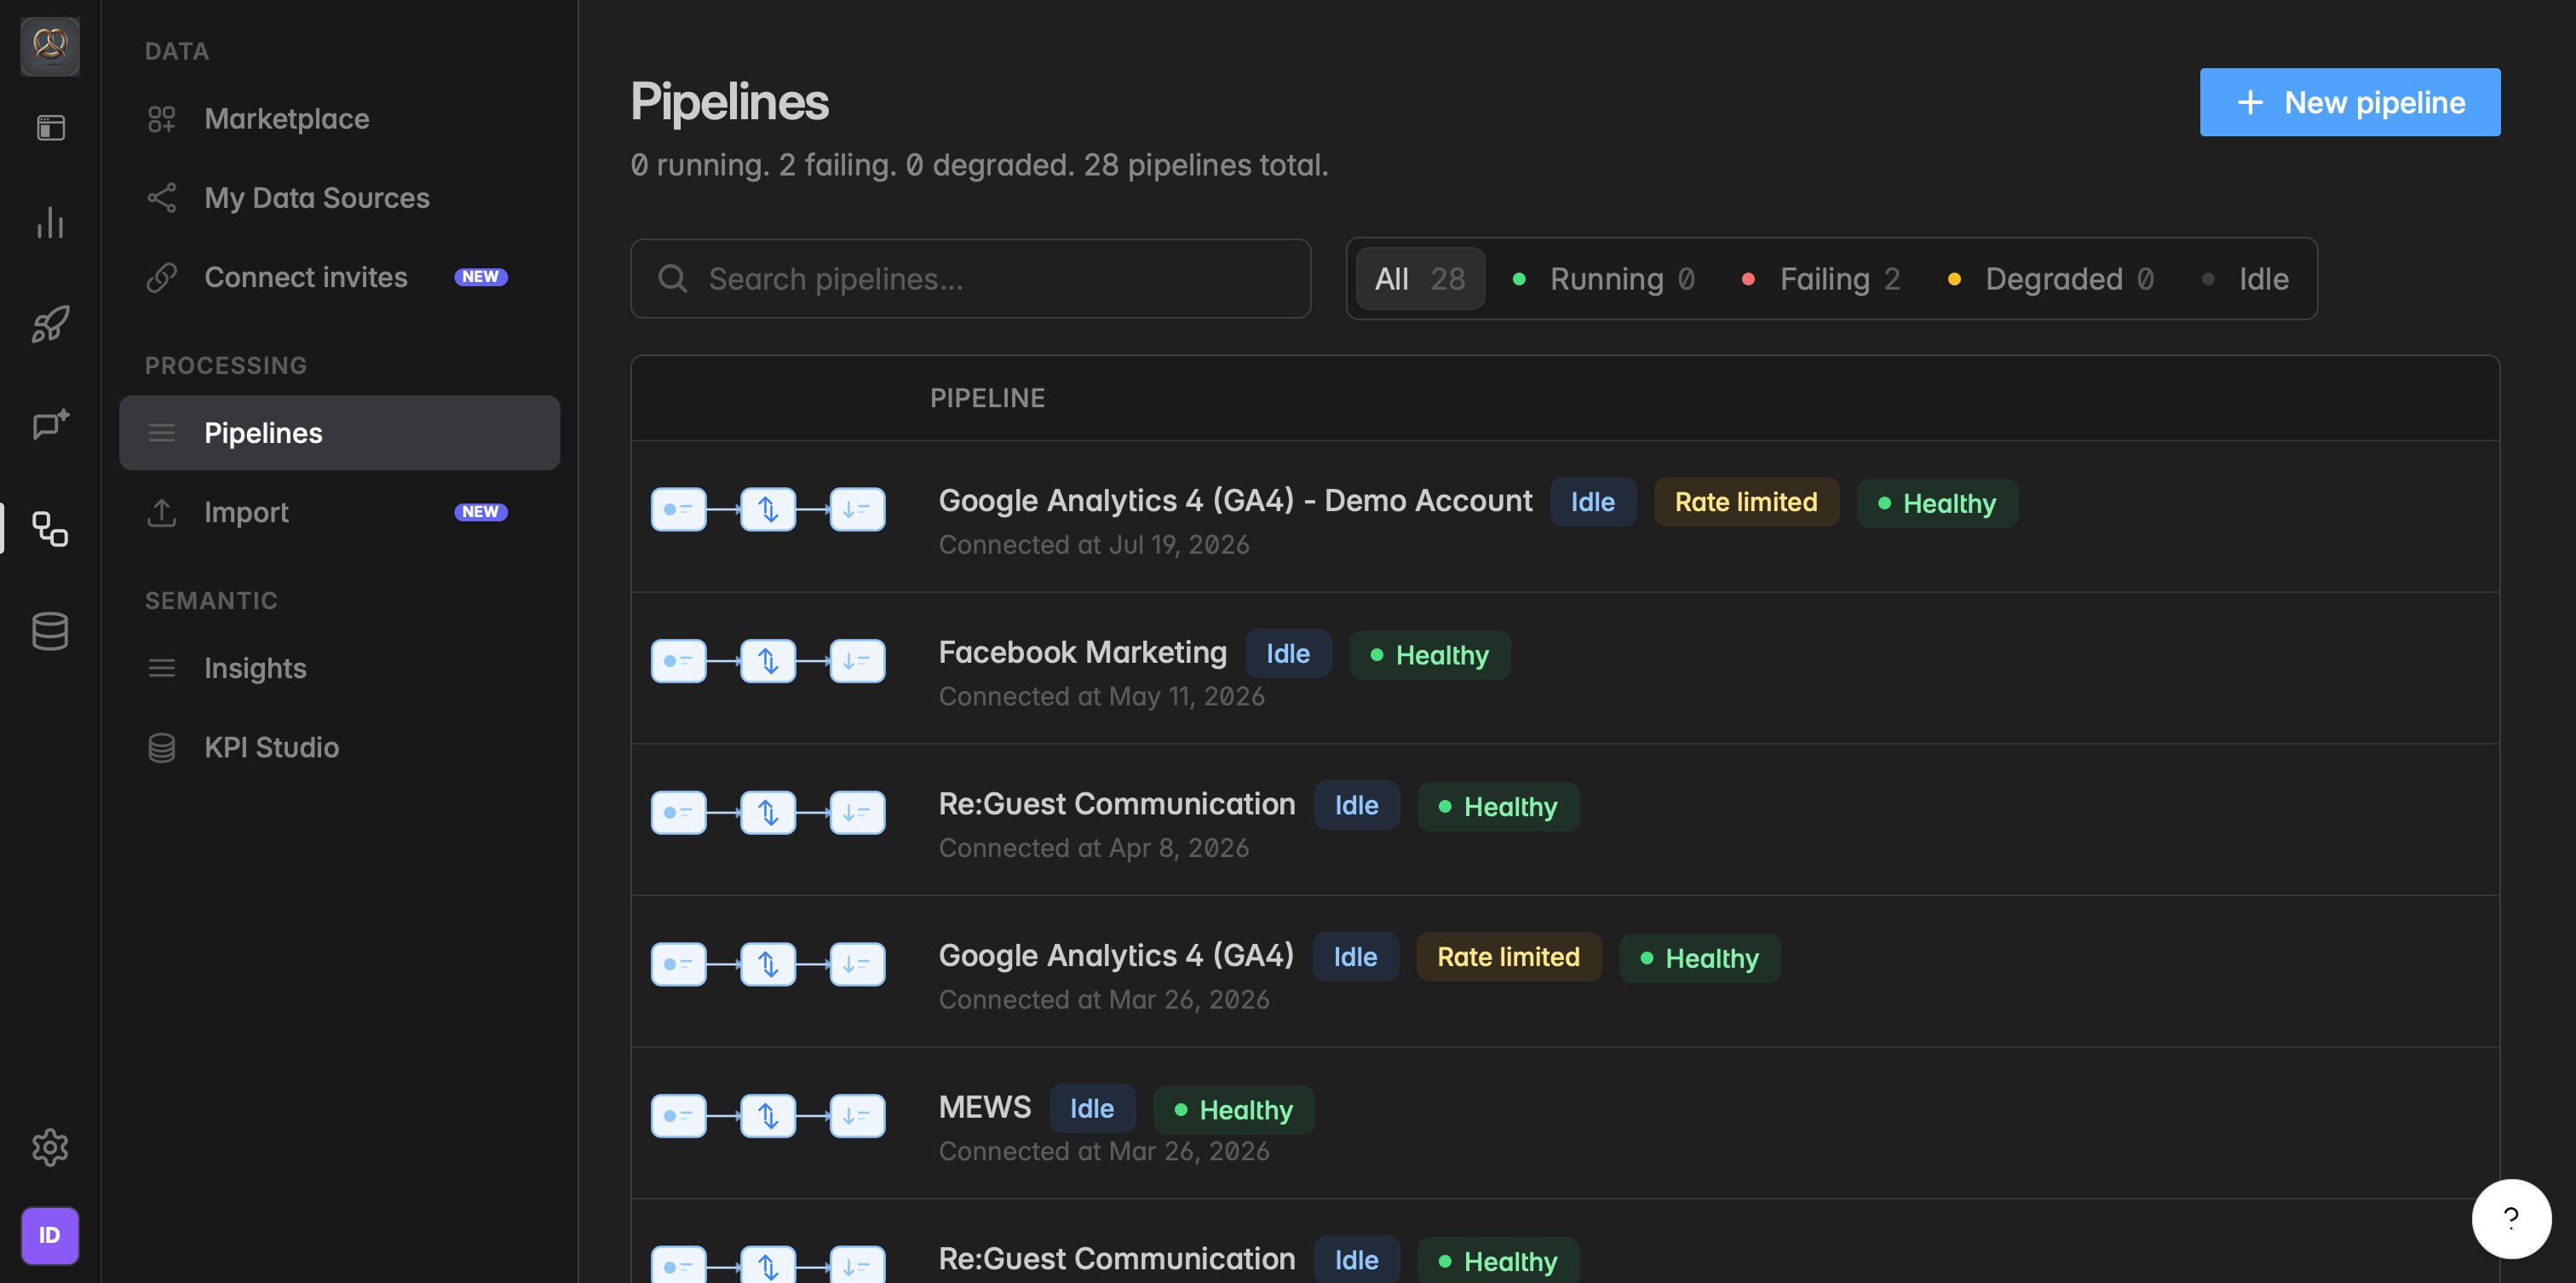Open the Facebook Marketing pipeline
This screenshot has width=2576, height=1283.
point(1083,653)
